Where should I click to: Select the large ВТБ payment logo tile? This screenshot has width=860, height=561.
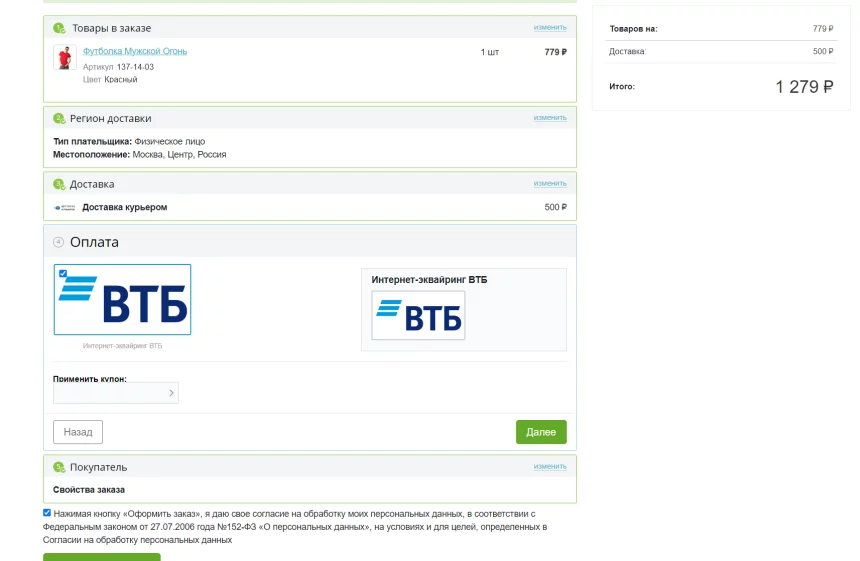(122, 300)
